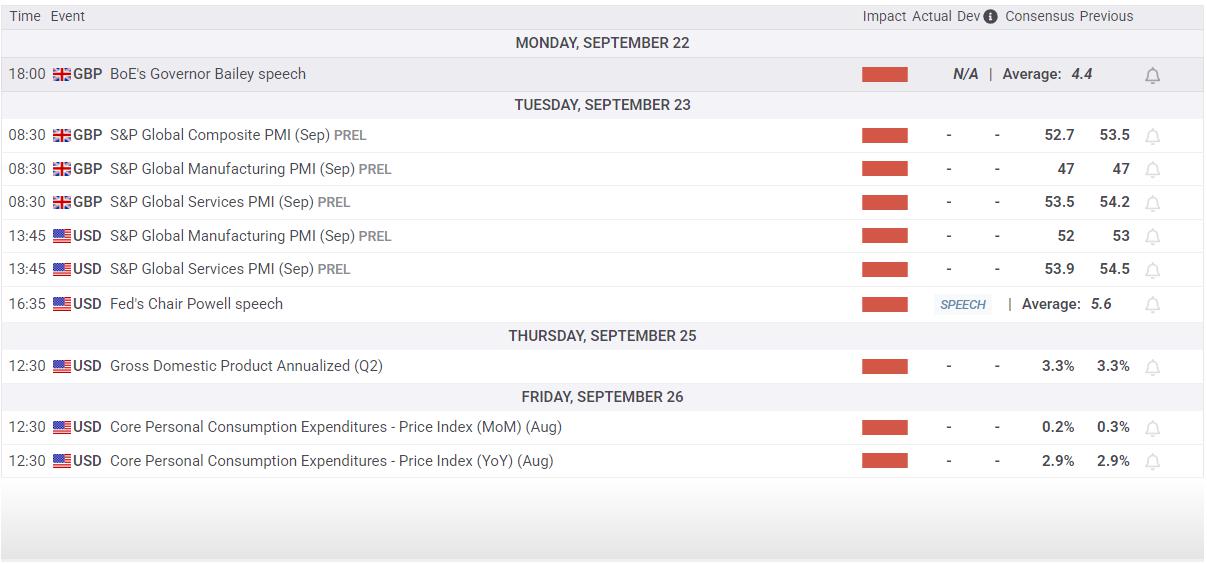The width and height of the screenshot is (1207, 563).
Task: Click bell icon for USD Services PMI
Action: point(1152,271)
